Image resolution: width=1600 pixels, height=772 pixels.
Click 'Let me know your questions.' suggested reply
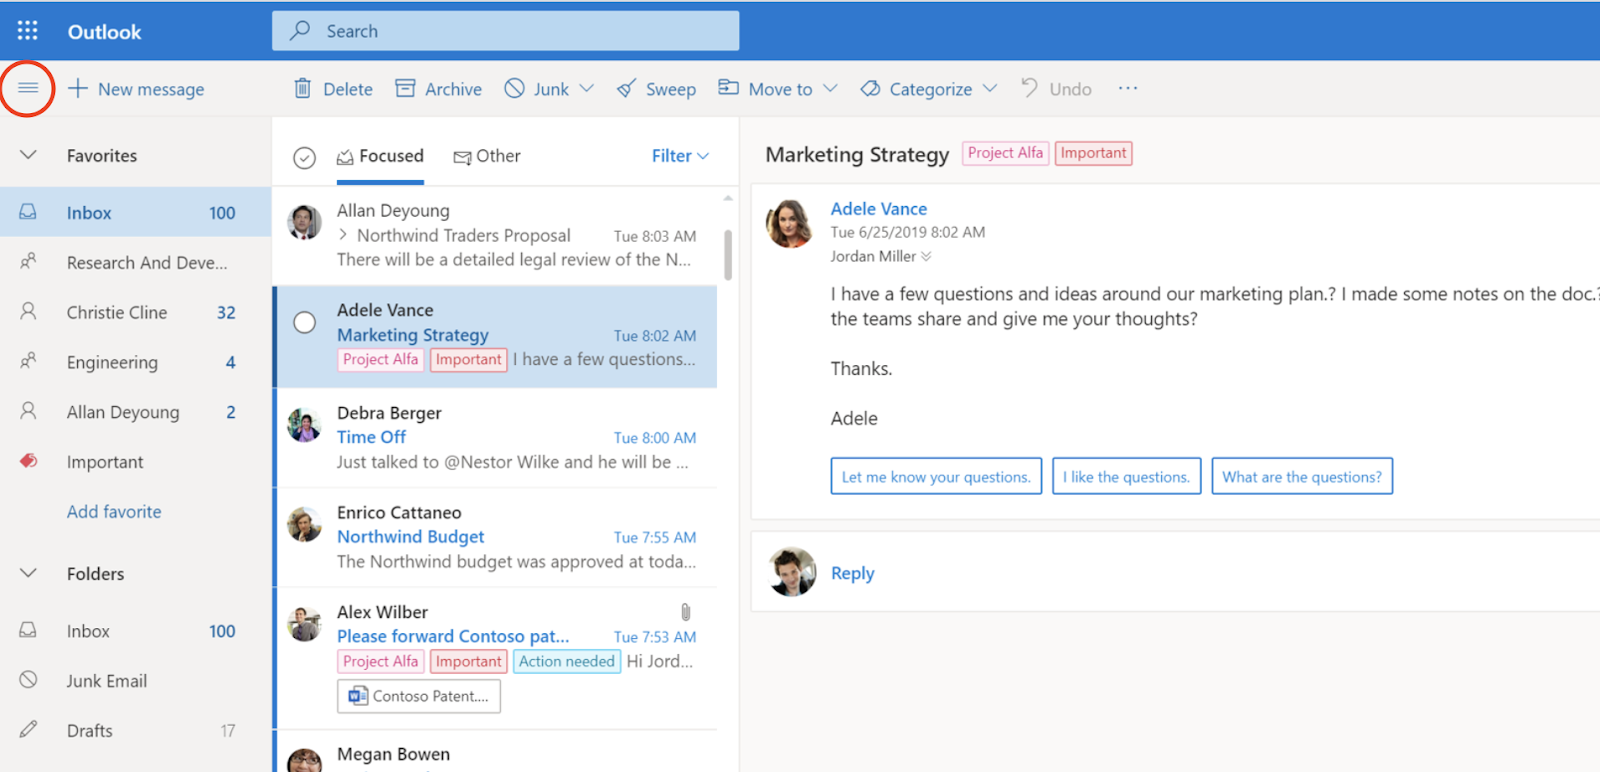[x=936, y=476]
